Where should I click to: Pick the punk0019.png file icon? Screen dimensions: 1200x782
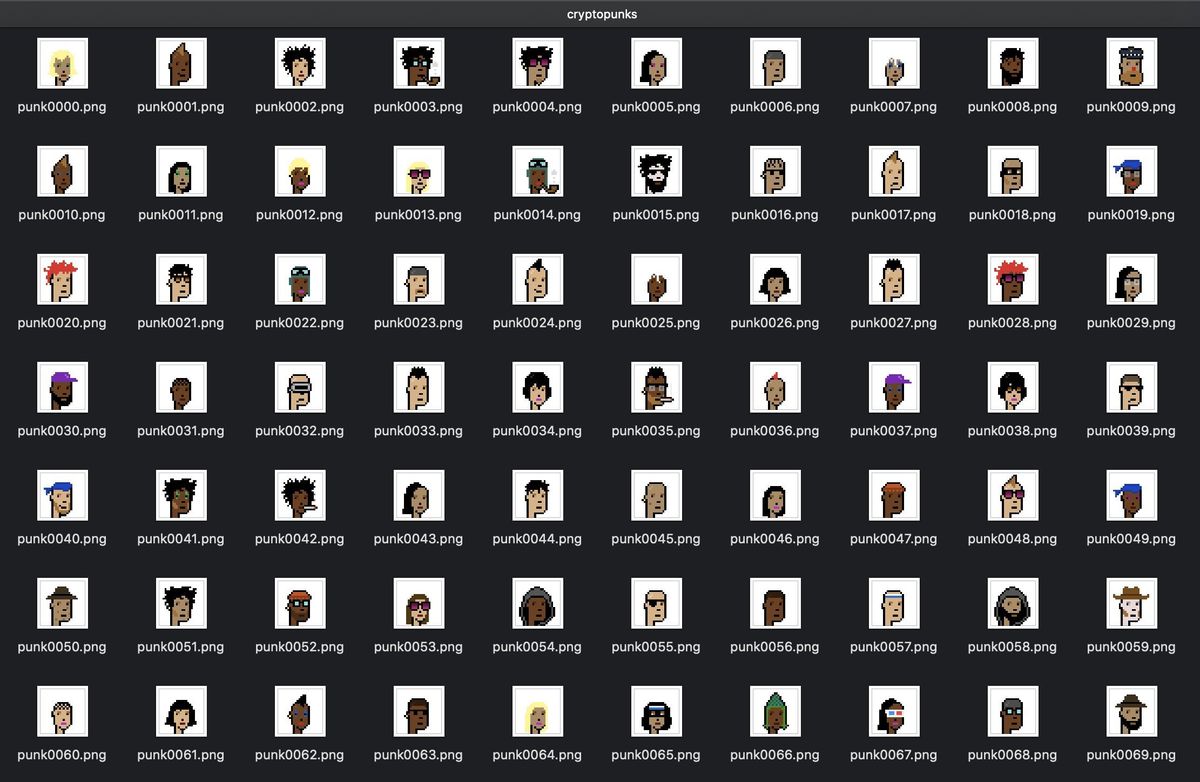click(x=1132, y=171)
